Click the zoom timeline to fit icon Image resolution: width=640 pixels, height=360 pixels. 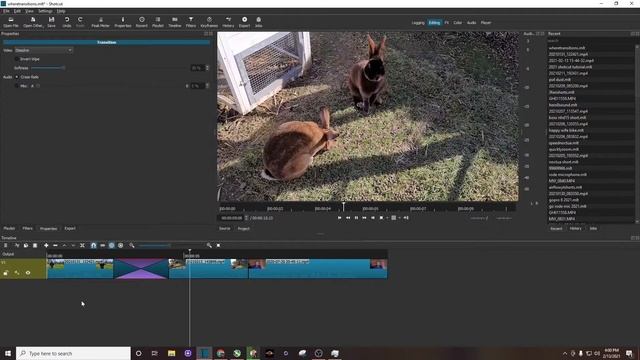click(218, 245)
